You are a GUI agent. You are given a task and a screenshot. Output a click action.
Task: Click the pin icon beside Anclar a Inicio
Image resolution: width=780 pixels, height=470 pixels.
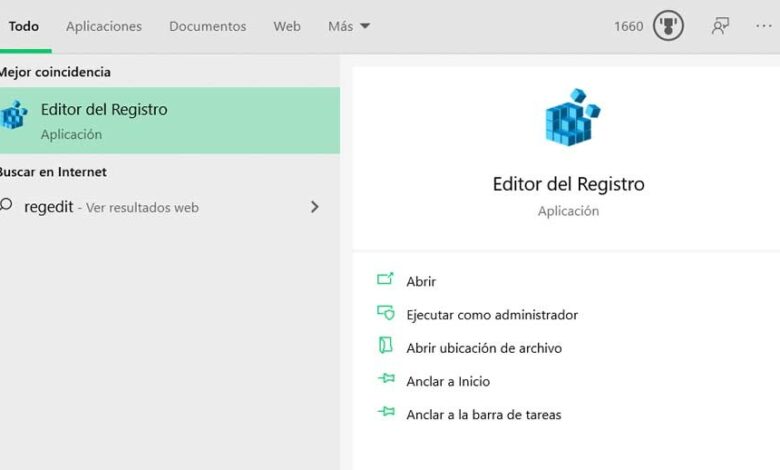(386, 379)
